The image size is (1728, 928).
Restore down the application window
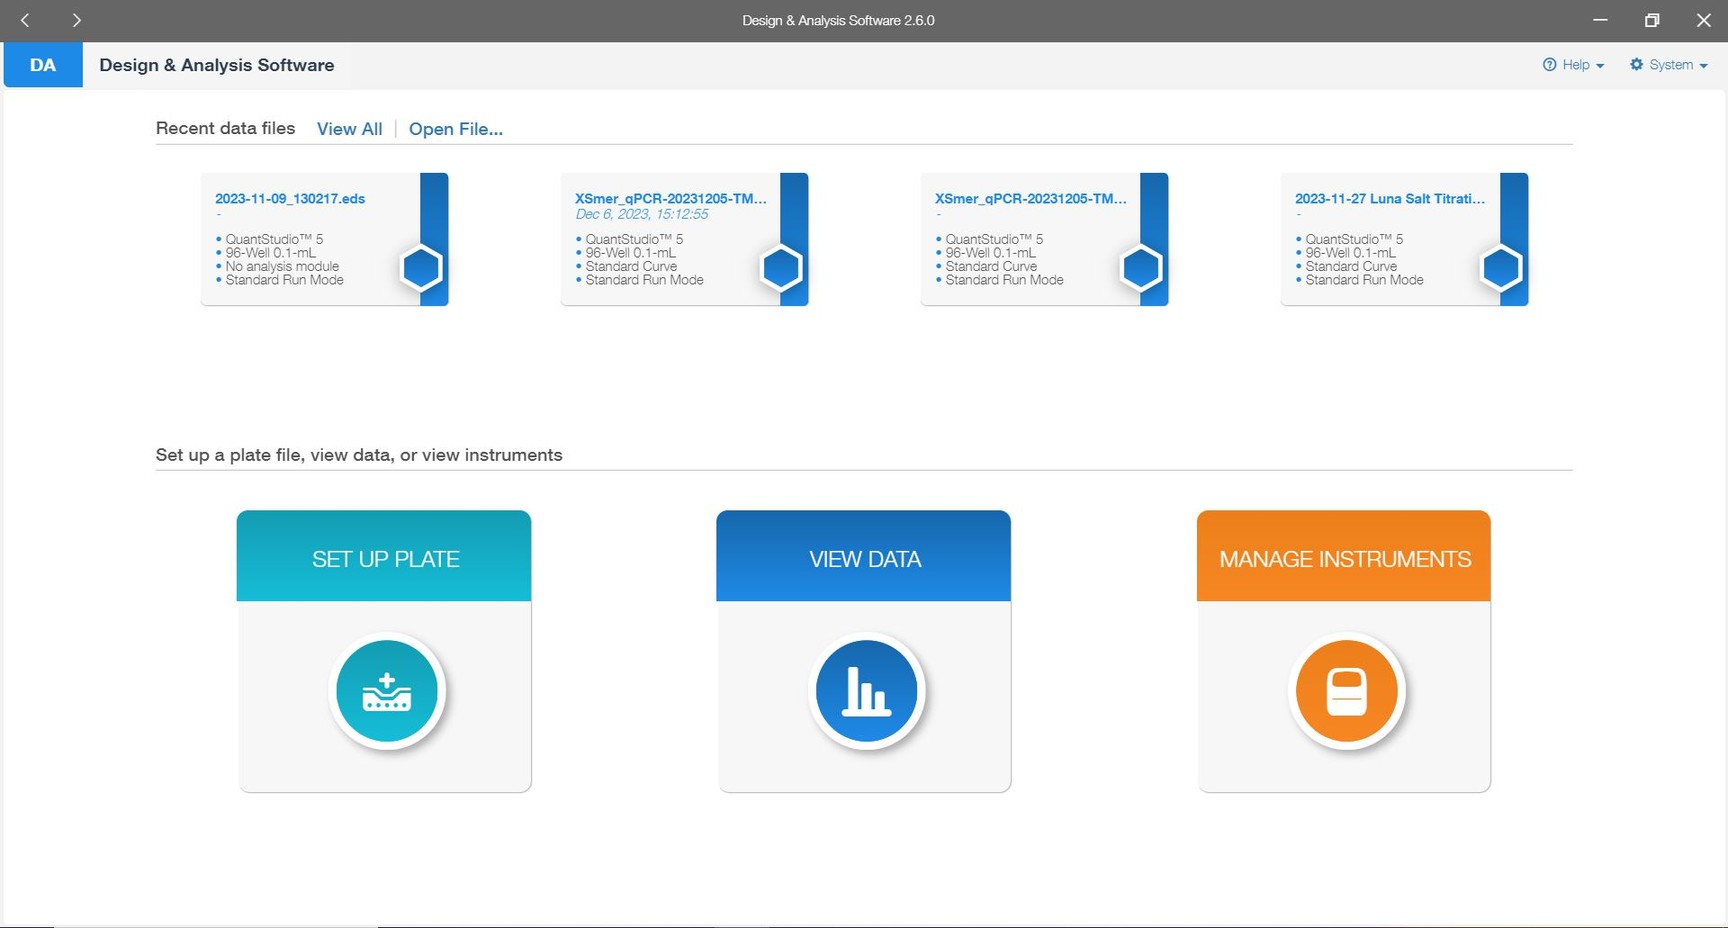point(1652,20)
